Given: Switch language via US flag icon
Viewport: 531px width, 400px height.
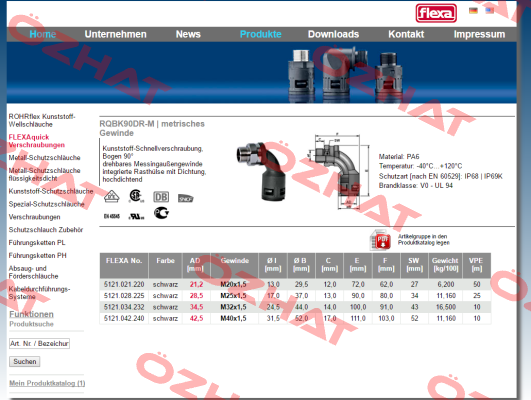Looking at the screenshot, I should pyautogui.click(x=489, y=10).
